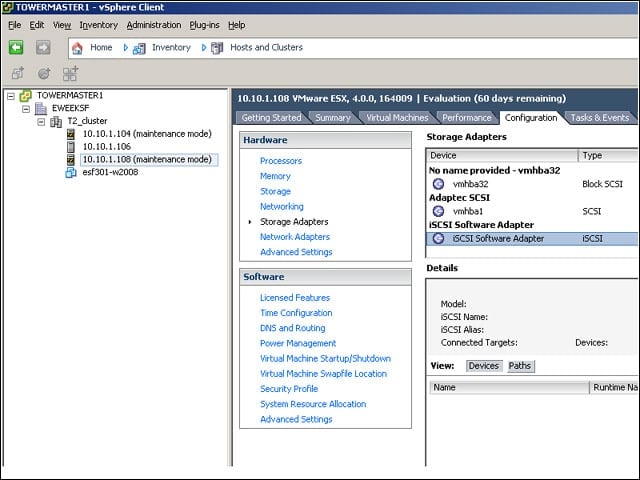The image size is (640, 480).
Task: Open the dropdown arrow after Home
Action: click(126, 48)
